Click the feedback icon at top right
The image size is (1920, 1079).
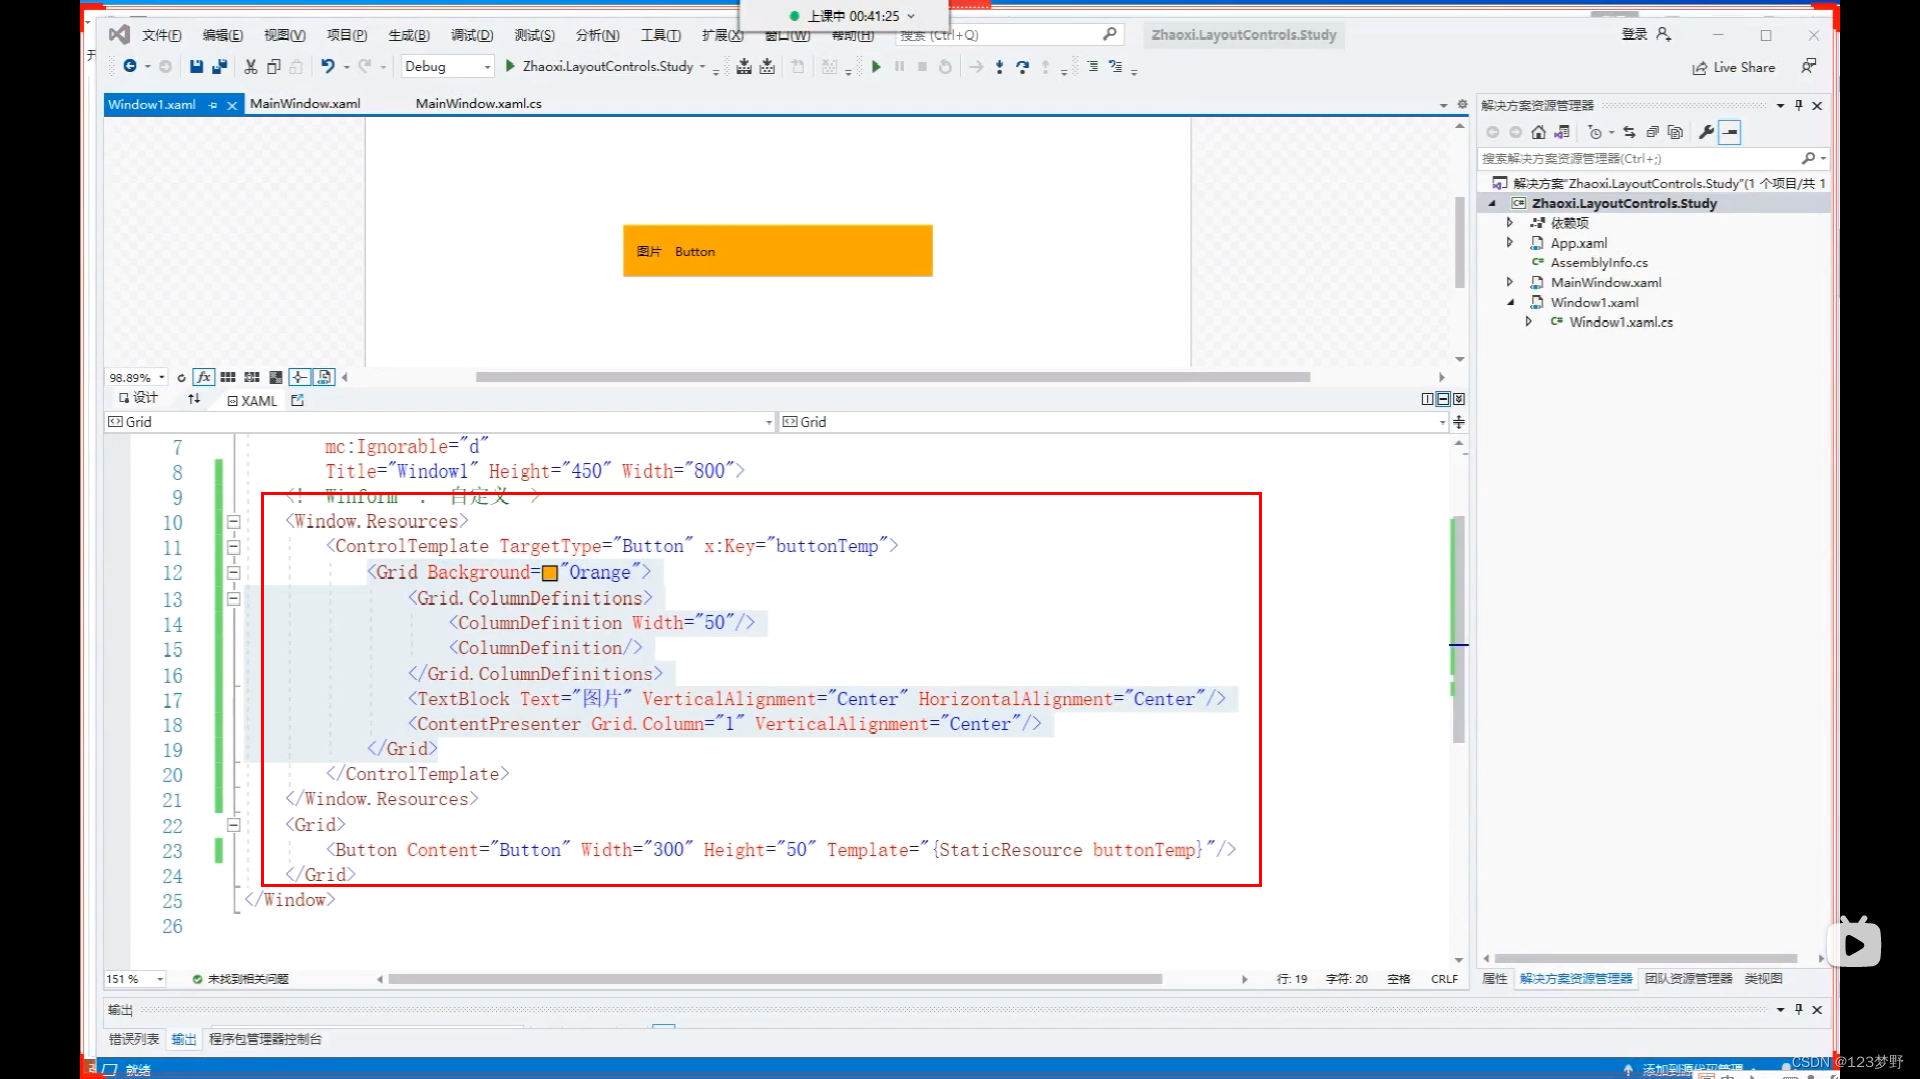coord(1808,66)
